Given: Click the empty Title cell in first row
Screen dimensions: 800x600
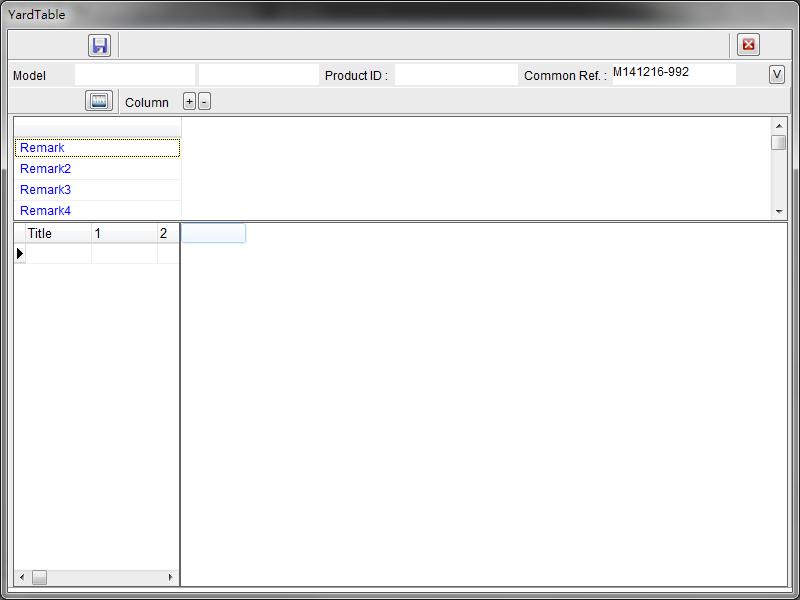Looking at the screenshot, I should (x=58, y=254).
